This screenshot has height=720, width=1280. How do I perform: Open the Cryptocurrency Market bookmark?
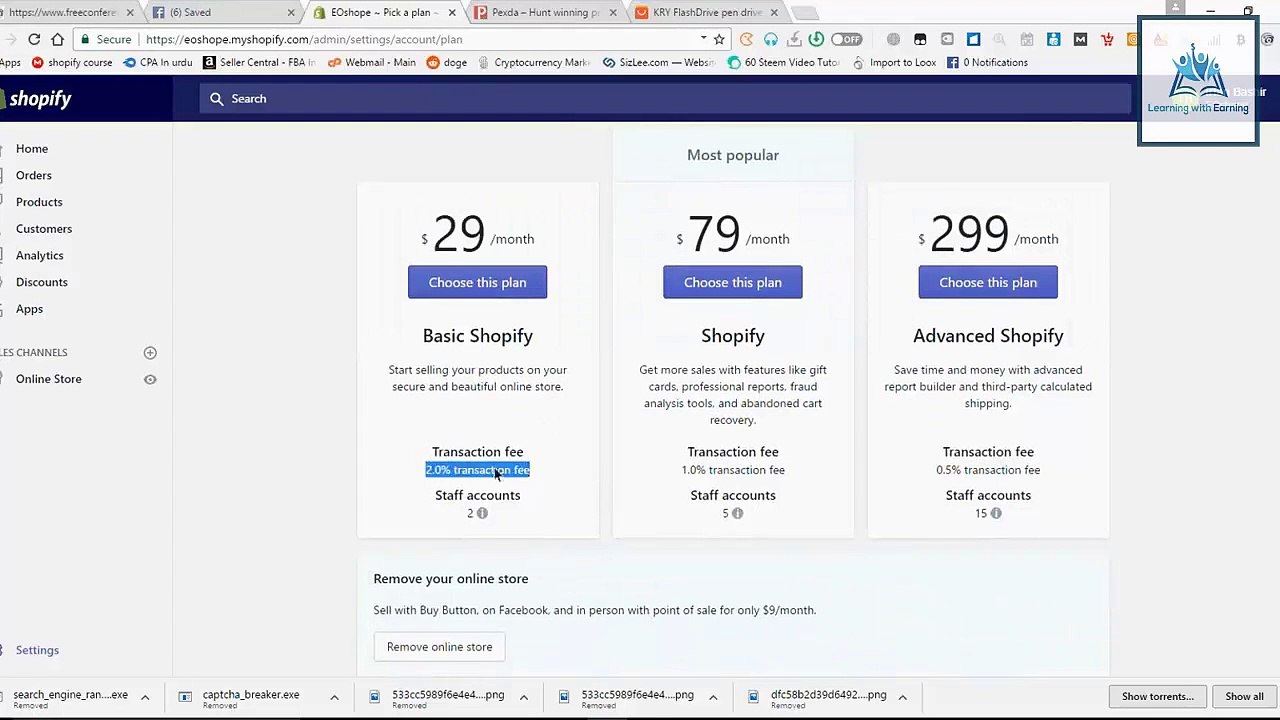(x=534, y=62)
